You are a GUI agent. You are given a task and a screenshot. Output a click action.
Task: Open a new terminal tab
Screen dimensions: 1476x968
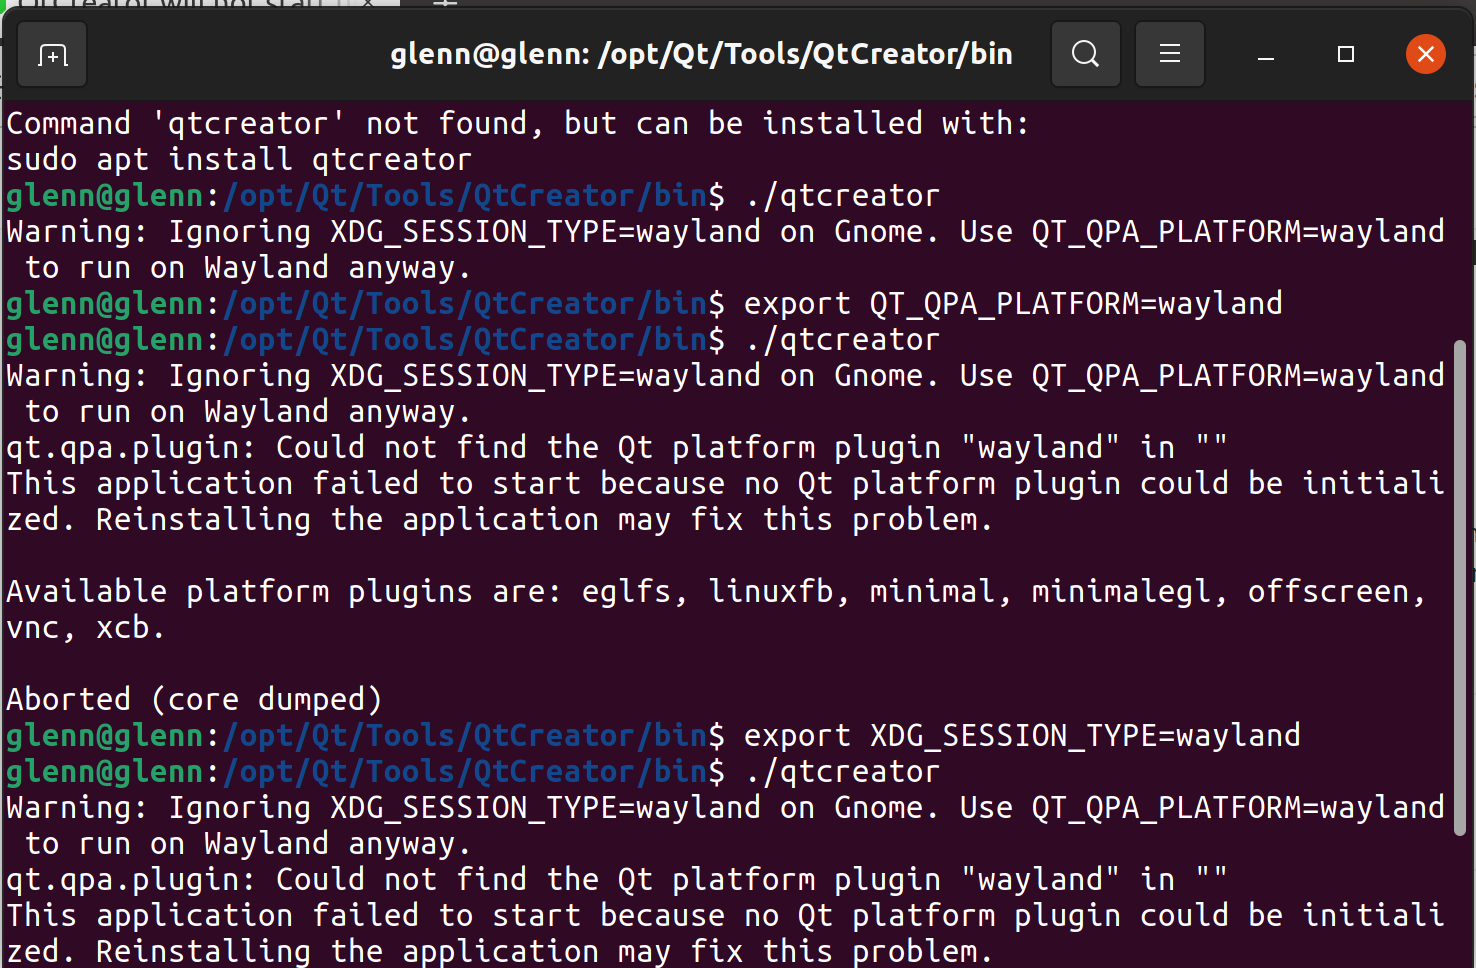tap(52, 55)
